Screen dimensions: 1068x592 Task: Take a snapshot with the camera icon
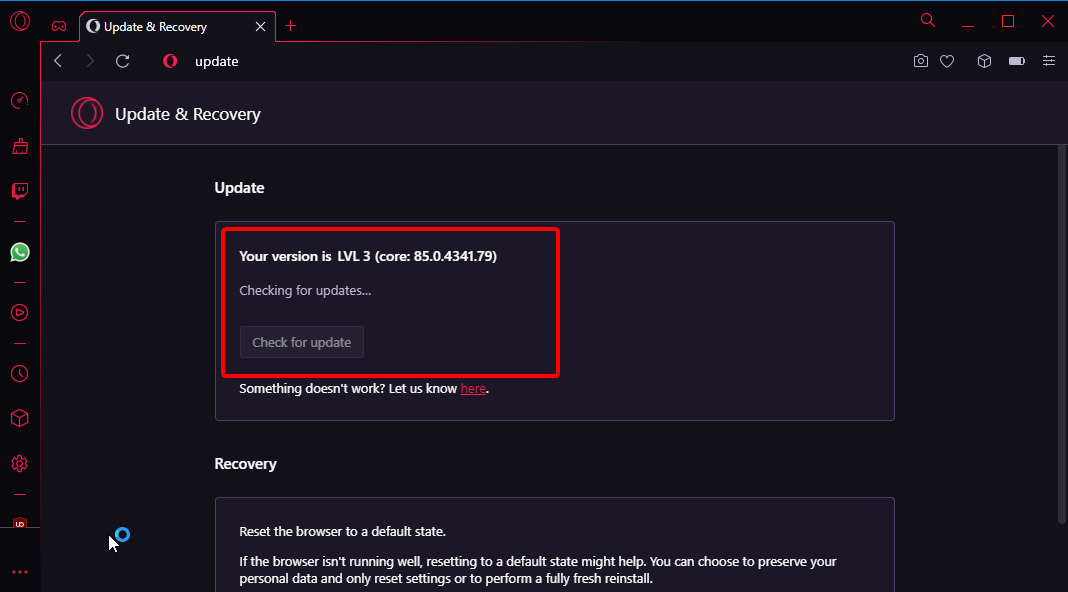[x=920, y=61]
